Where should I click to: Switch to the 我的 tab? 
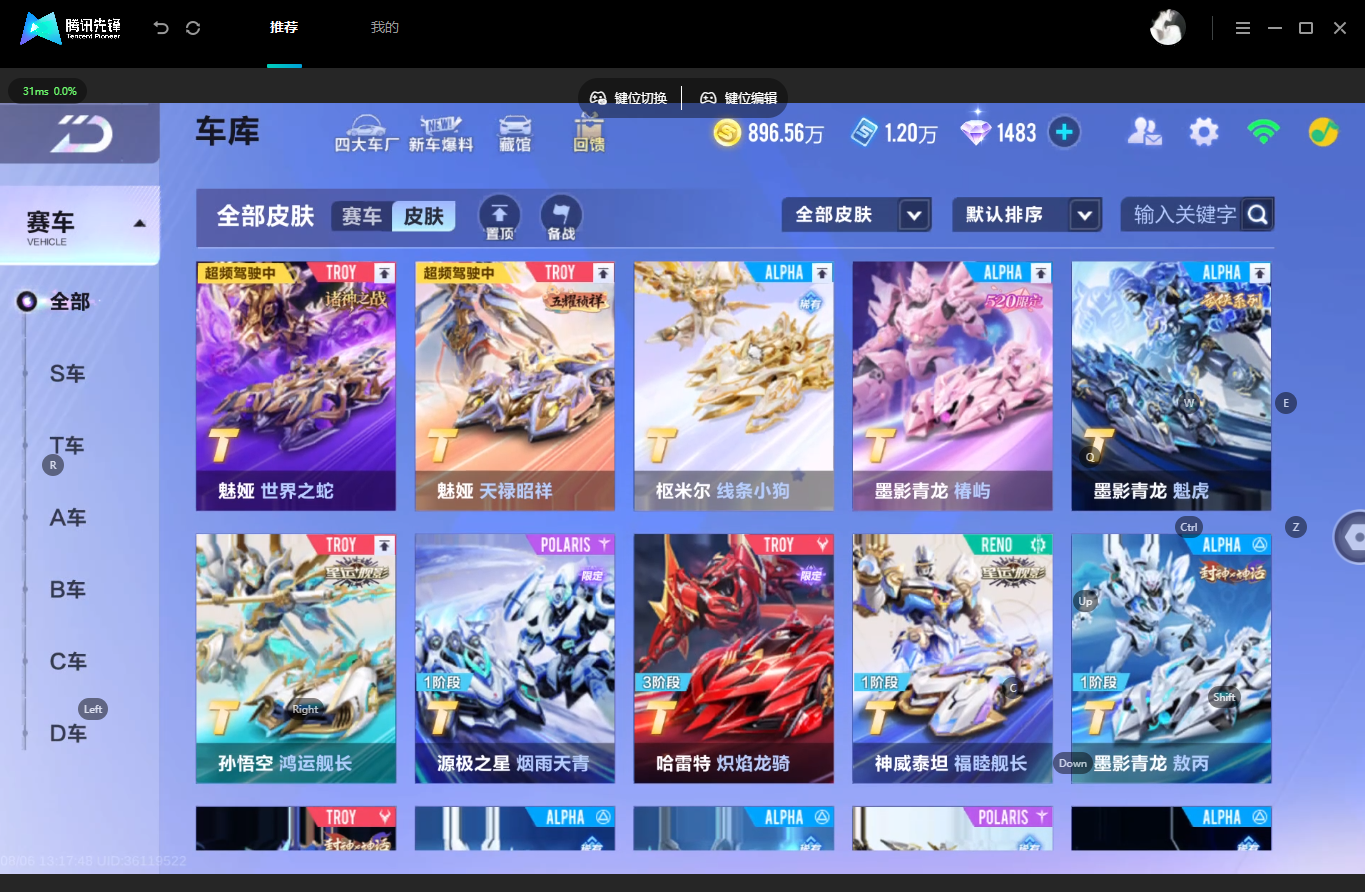pos(385,28)
